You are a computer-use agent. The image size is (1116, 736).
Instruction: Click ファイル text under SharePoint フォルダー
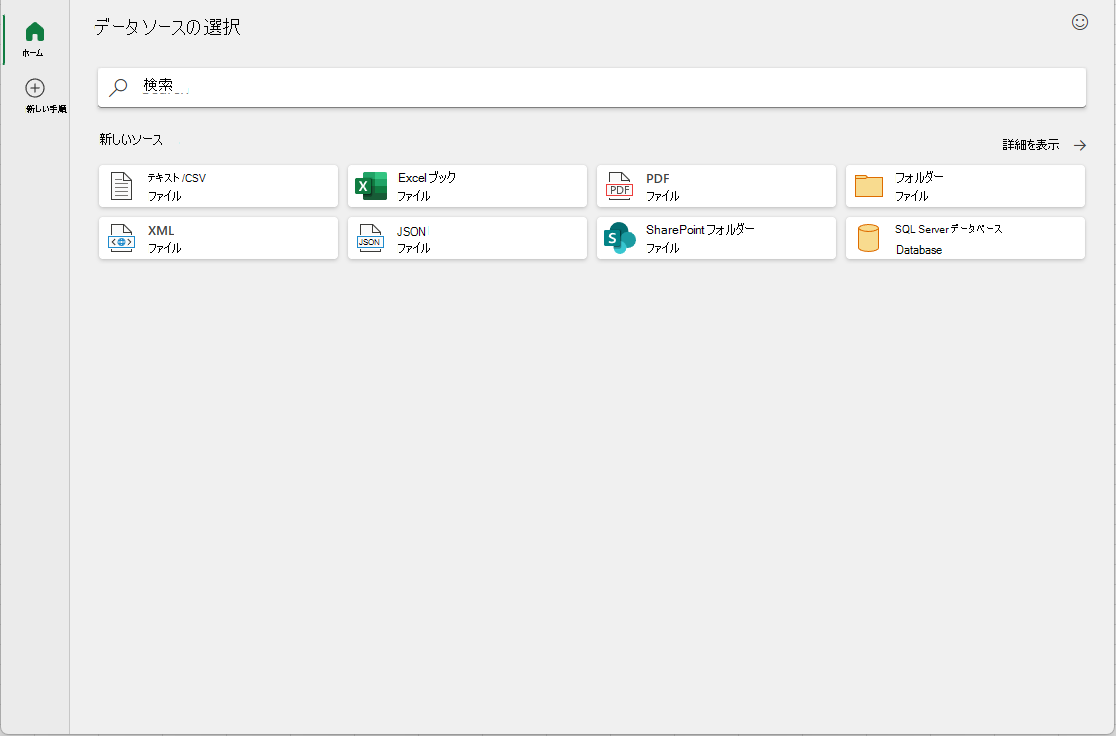[663, 248]
